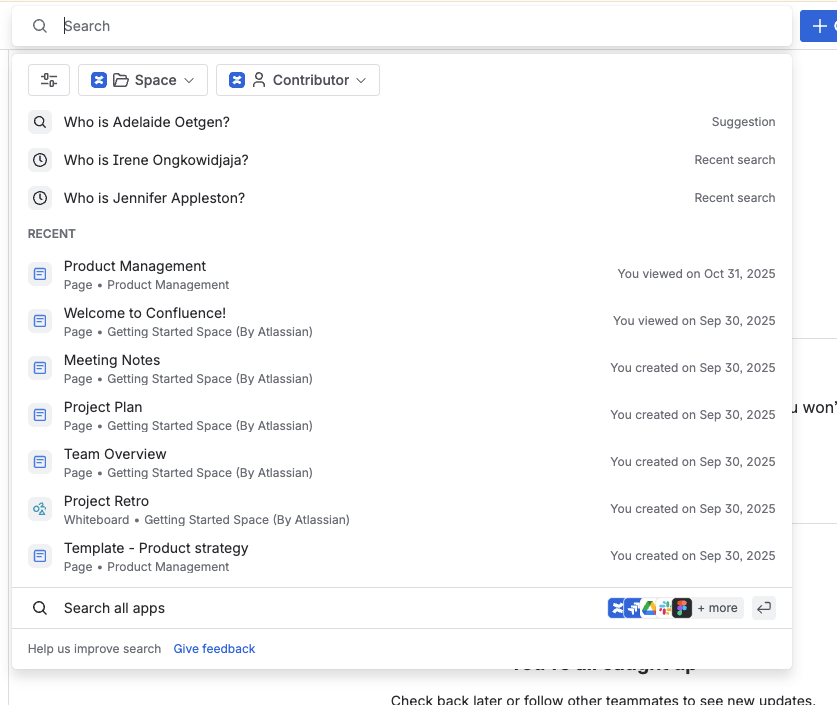Viewport: 837px width, 705px height.
Task: Click the RECENT section heading
Action: click(52, 234)
